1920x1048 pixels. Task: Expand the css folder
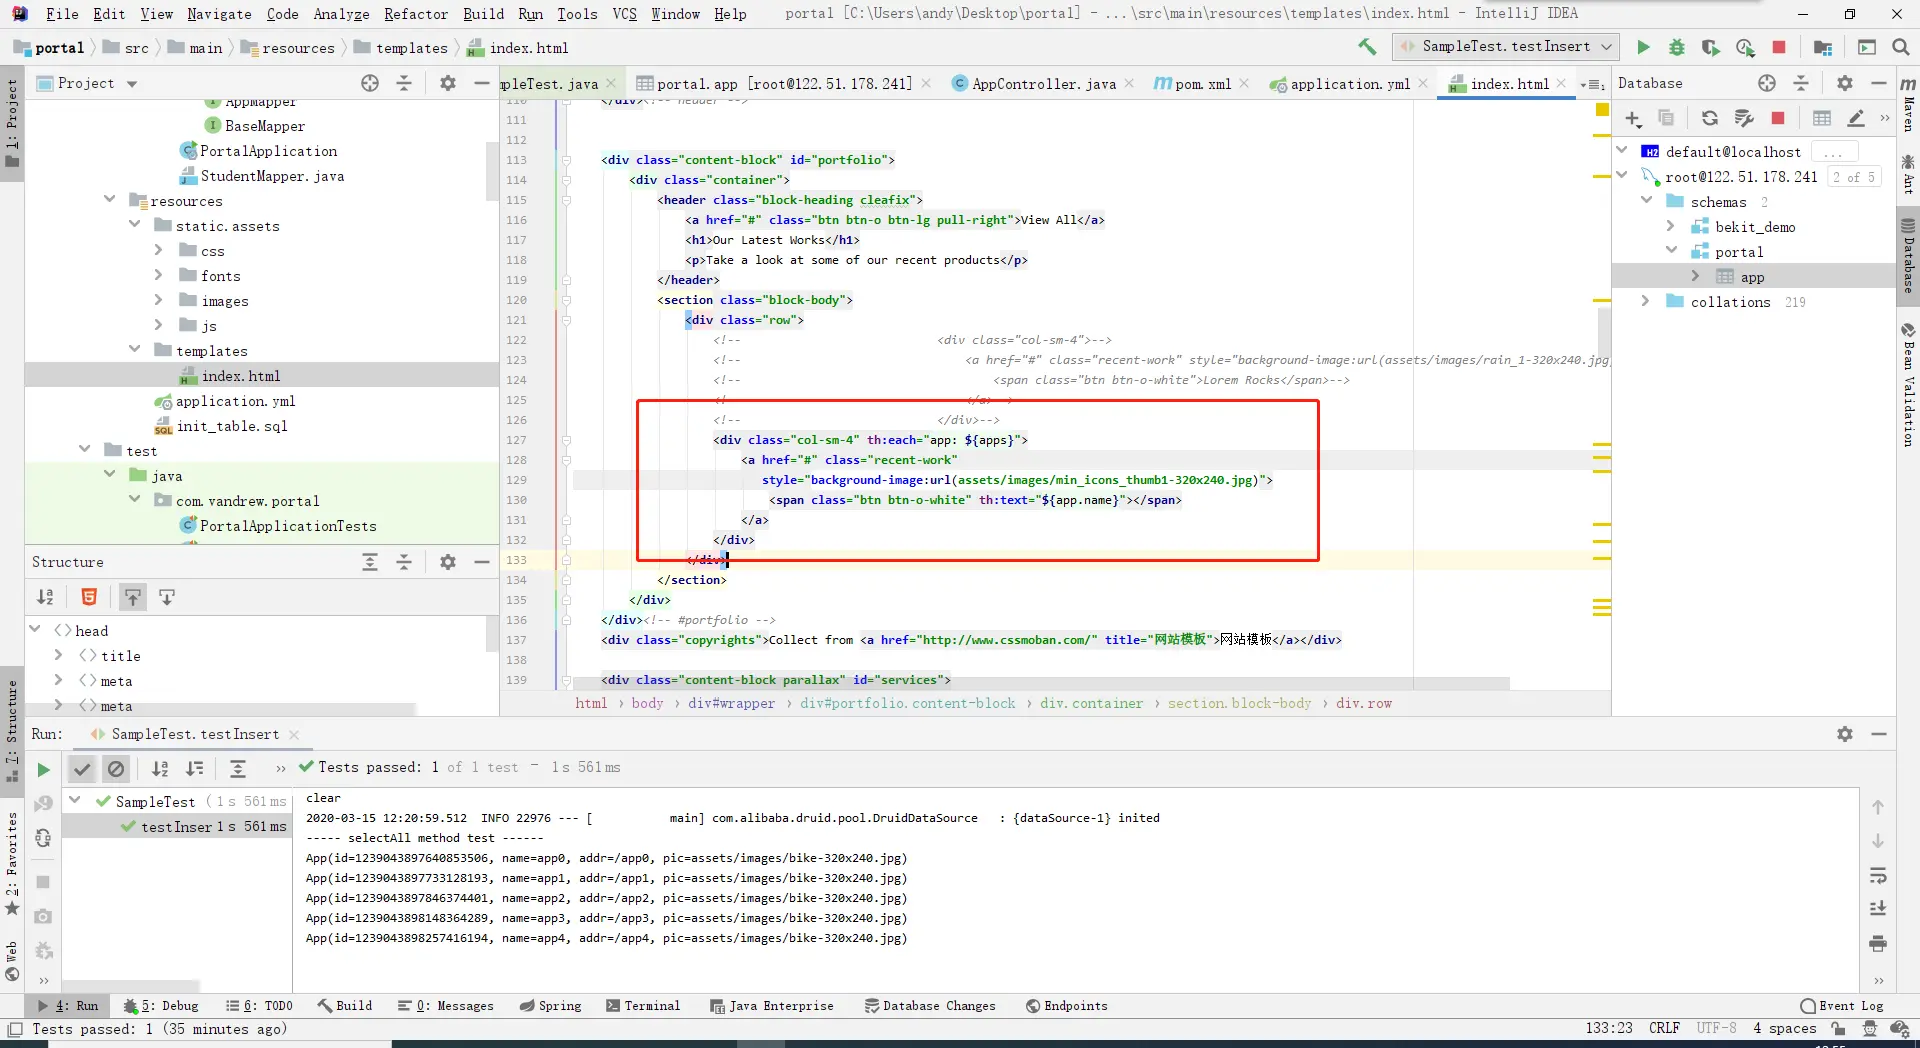click(158, 250)
